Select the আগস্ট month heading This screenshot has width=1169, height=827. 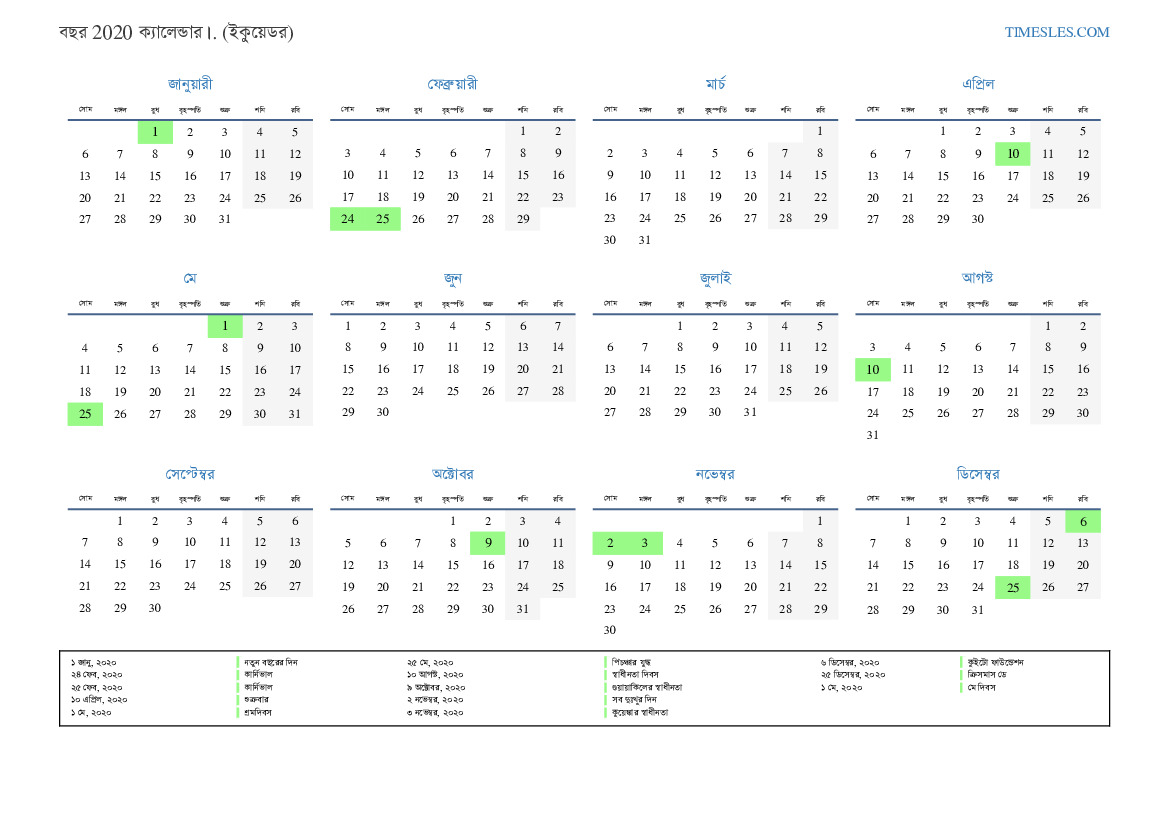[x=977, y=277]
